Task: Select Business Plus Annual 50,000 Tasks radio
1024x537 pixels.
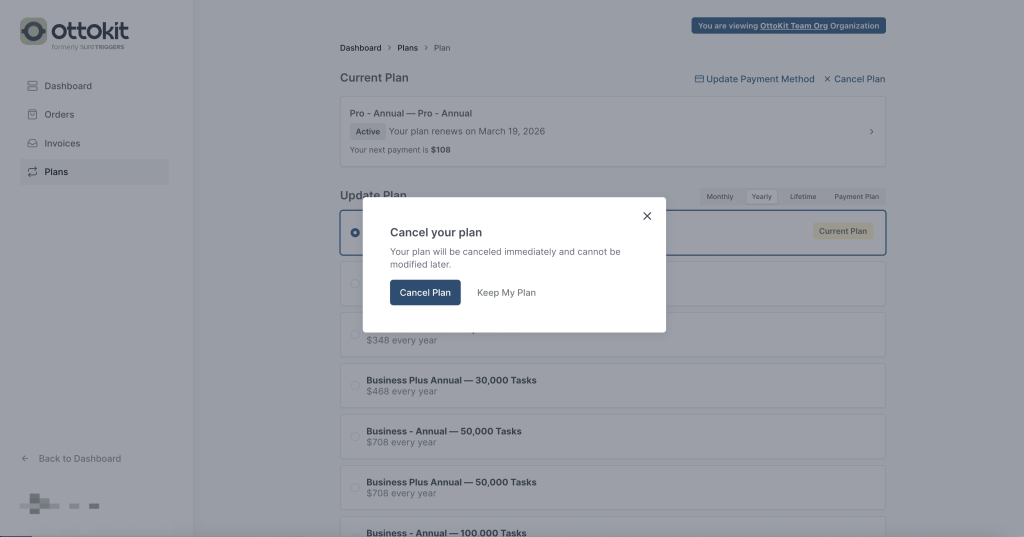Action: (355, 487)
